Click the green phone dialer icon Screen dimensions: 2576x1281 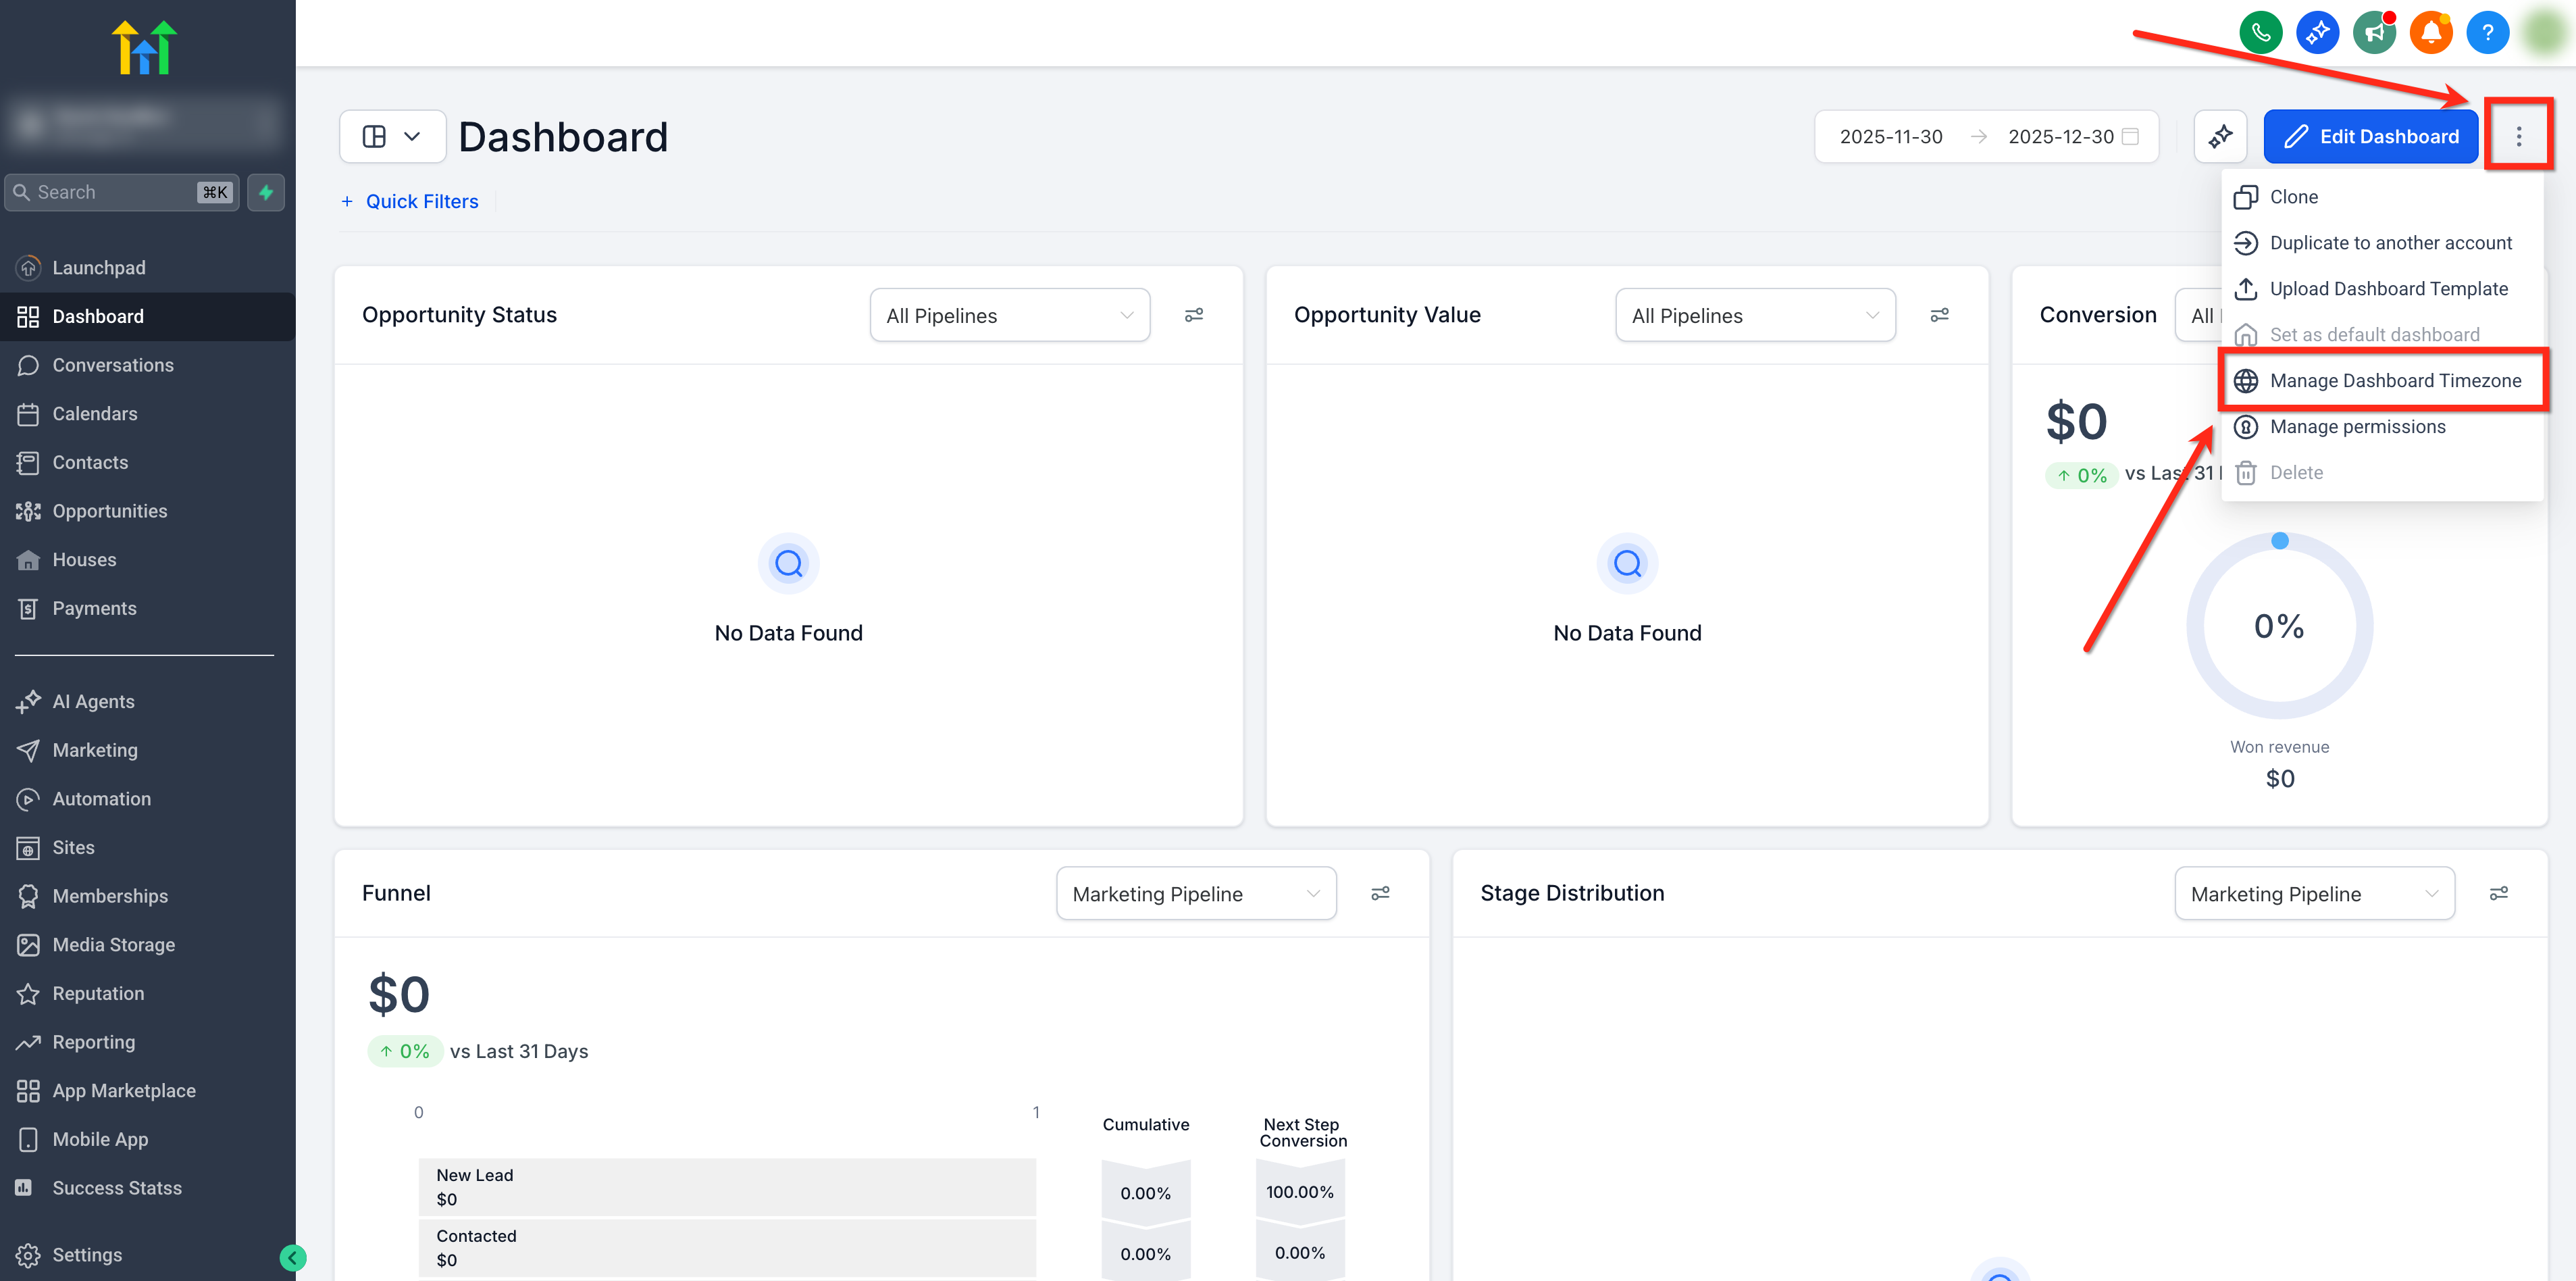2260,33
